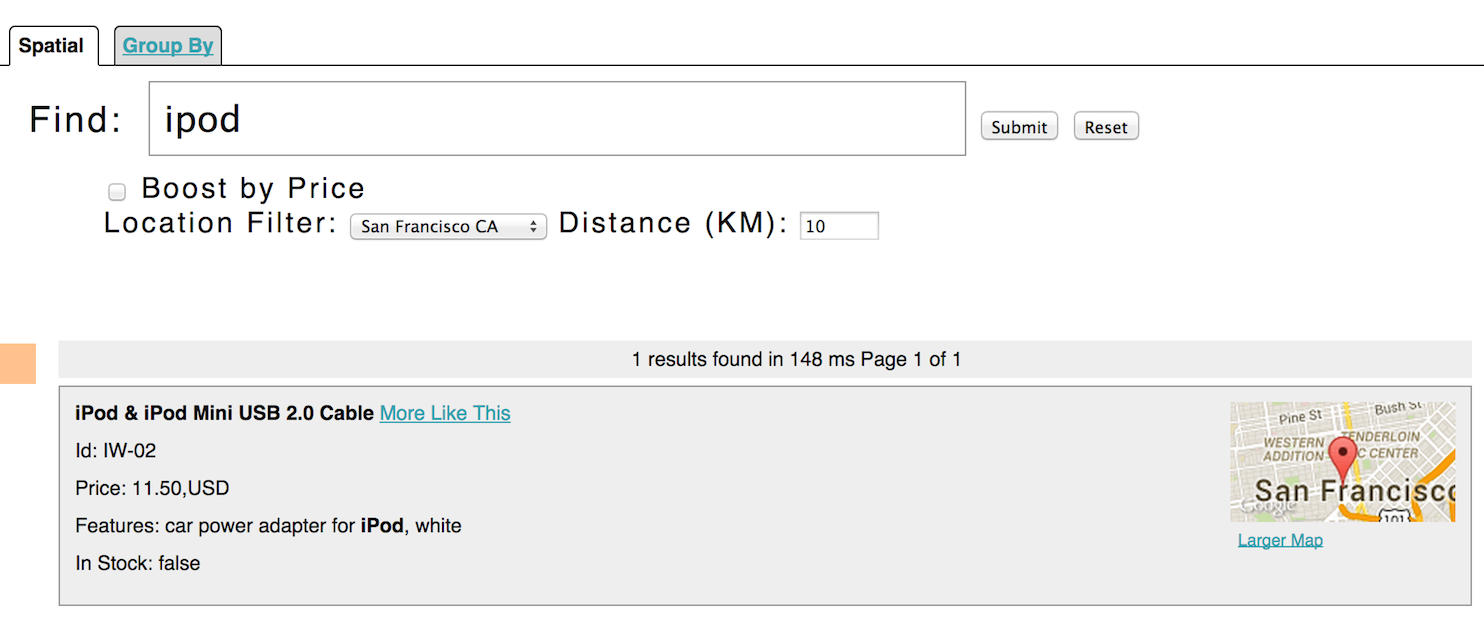Click the orange block on the left edge
1484x621 pixels.
(17, 363)
